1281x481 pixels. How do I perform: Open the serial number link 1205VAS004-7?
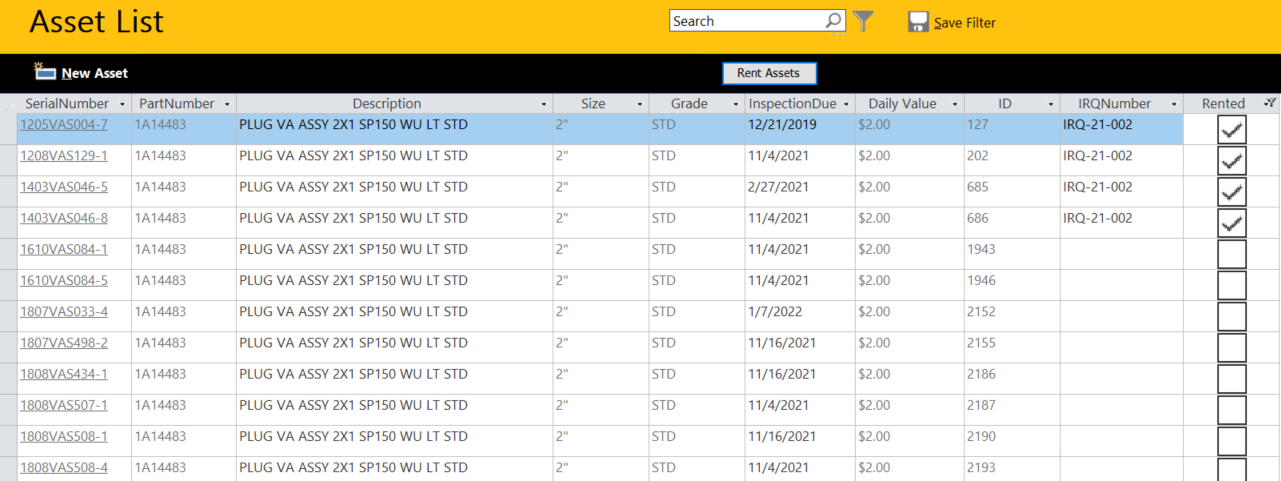point(64,125)
